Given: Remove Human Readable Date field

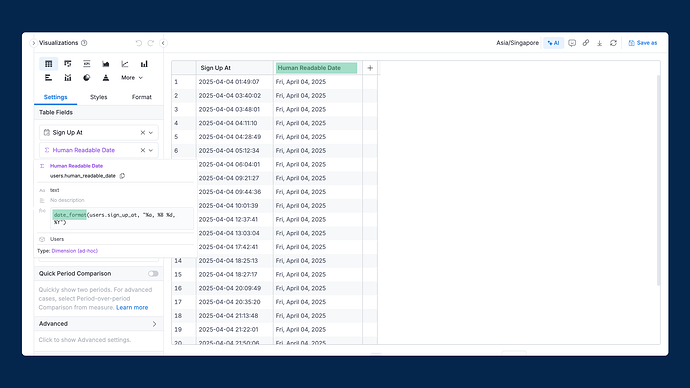Looking at the screenshot, I should 143,150.
